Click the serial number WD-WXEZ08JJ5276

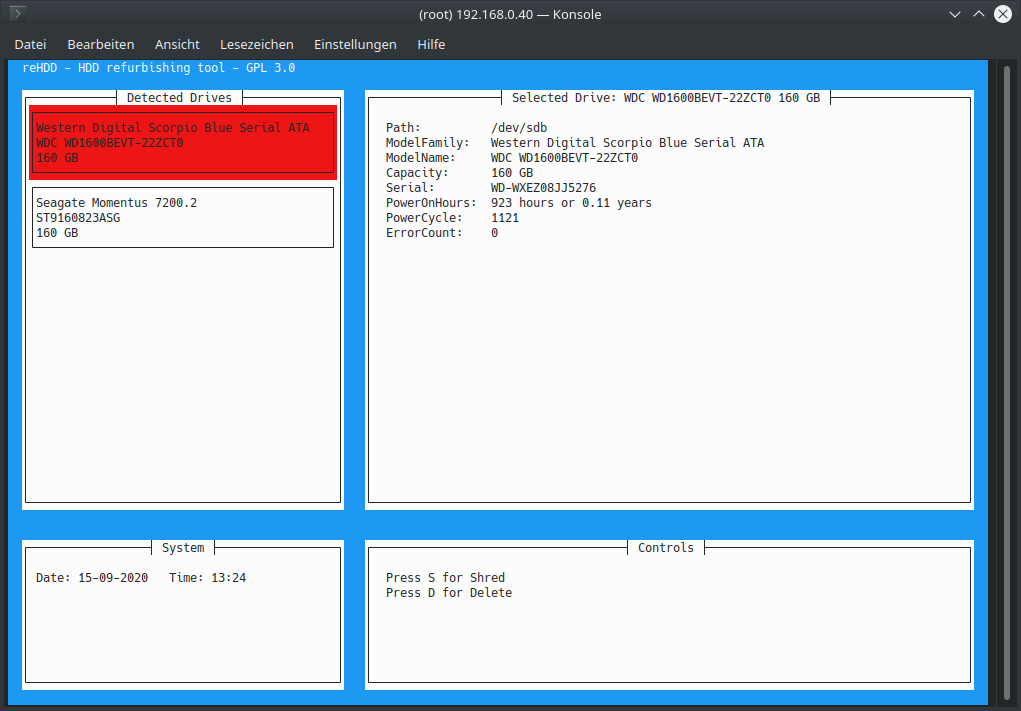[543, 188]
